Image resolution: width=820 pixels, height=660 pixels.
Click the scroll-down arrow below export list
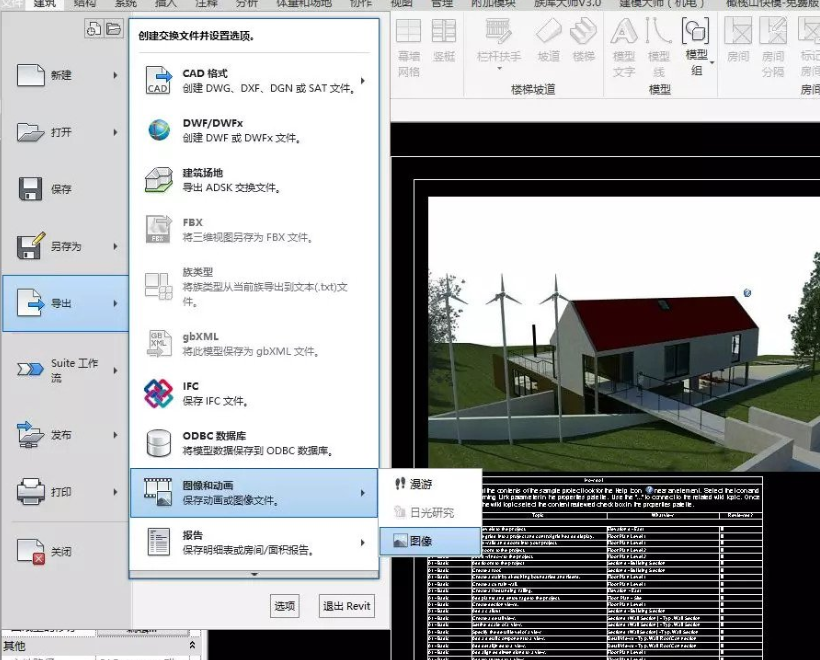[x=254, y=574]
